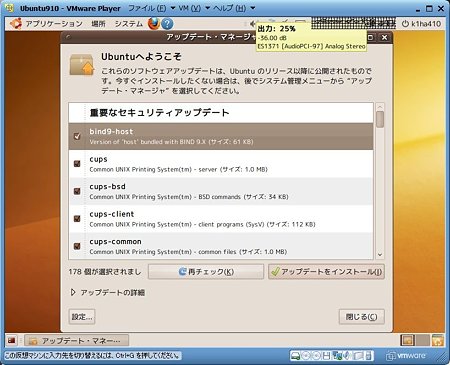The width and height of the screenshot is (450, 365).
Task: Click アップデートをインストール button
Action: coord(326,272)
